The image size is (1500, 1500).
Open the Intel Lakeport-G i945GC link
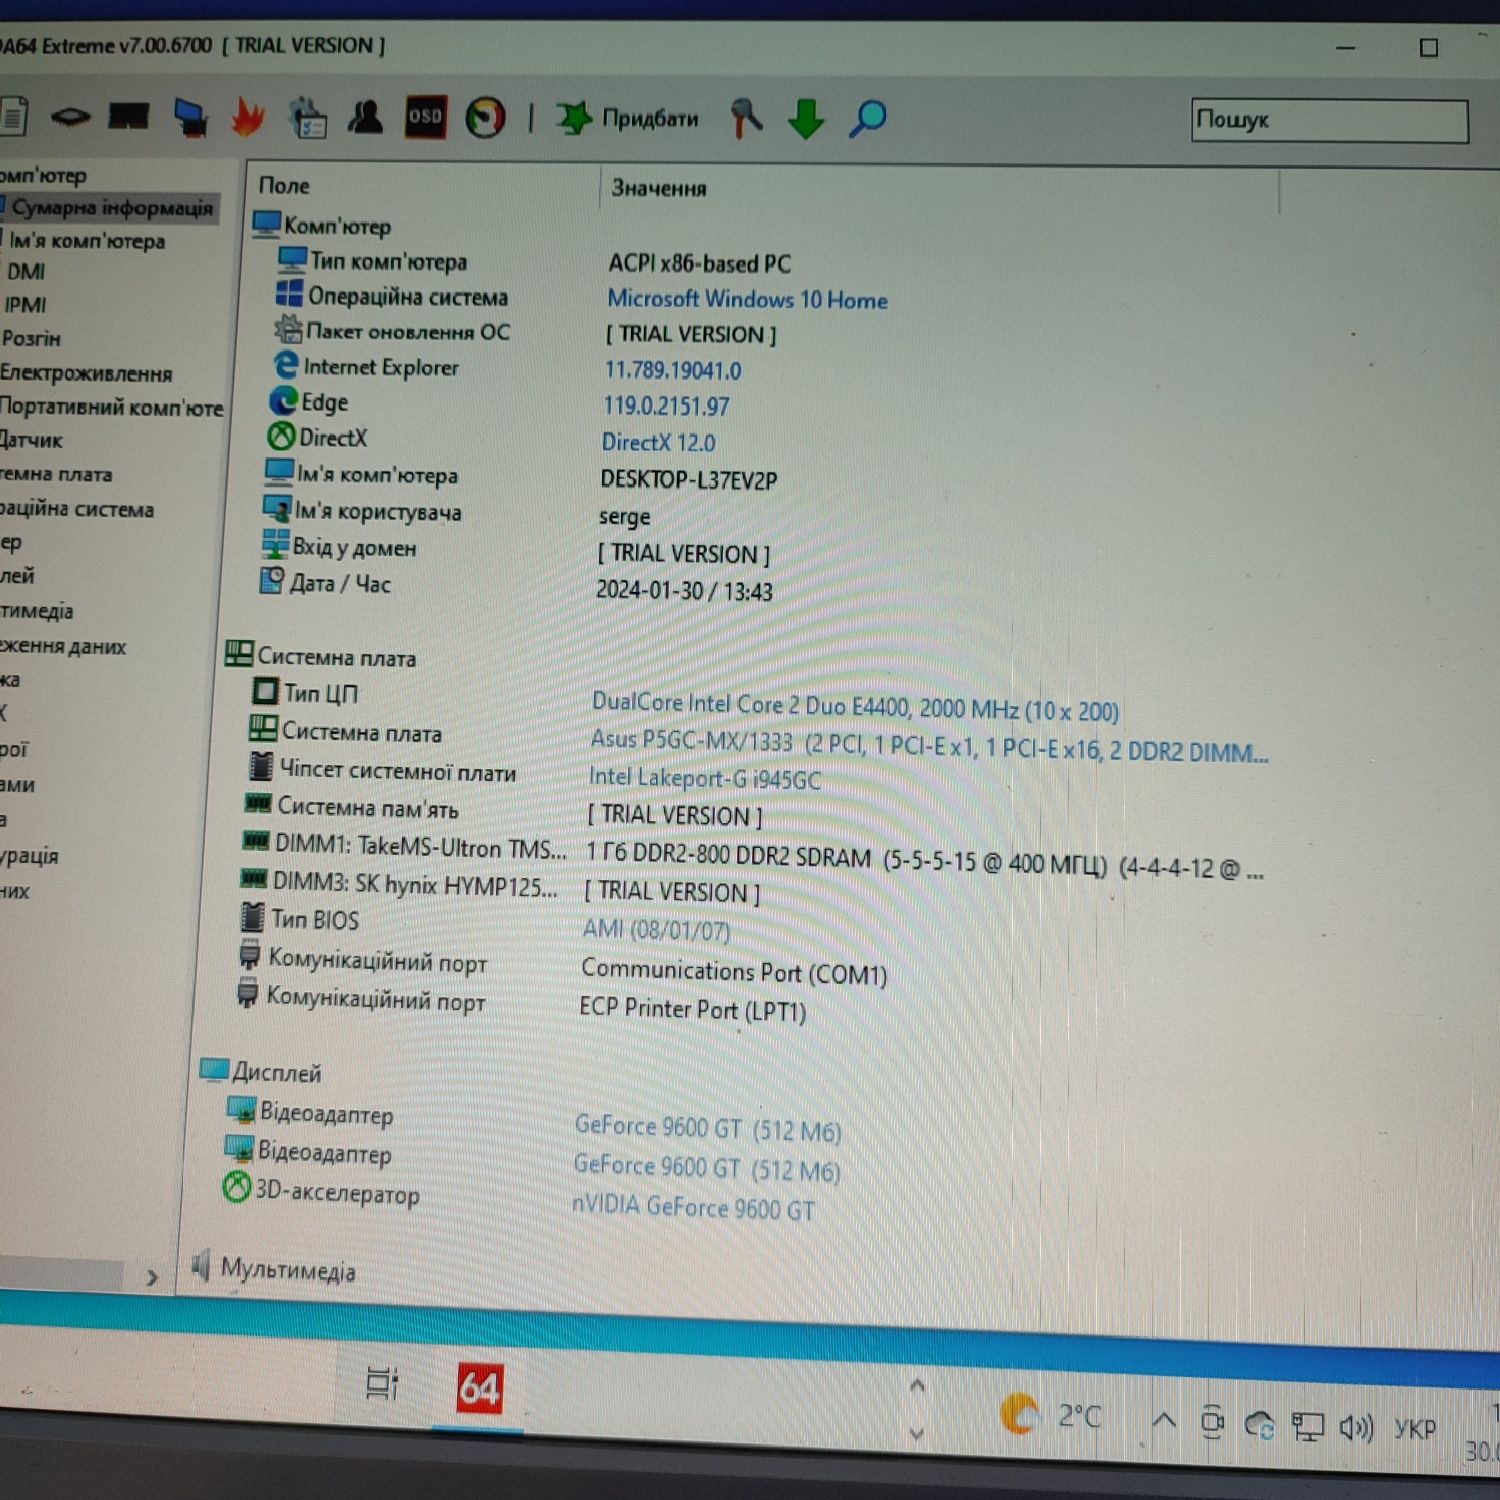pos(705,778)
